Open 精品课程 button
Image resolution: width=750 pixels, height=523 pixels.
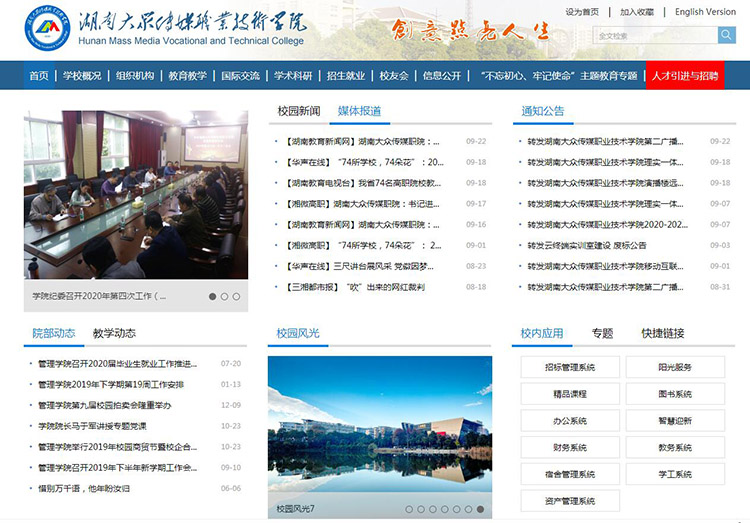pos(570,394)
